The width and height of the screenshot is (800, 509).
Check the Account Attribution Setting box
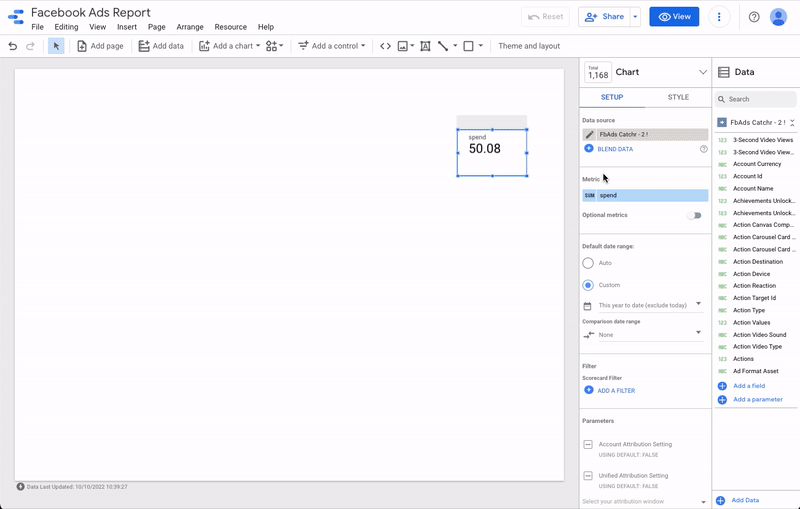(x=588, y=444)
